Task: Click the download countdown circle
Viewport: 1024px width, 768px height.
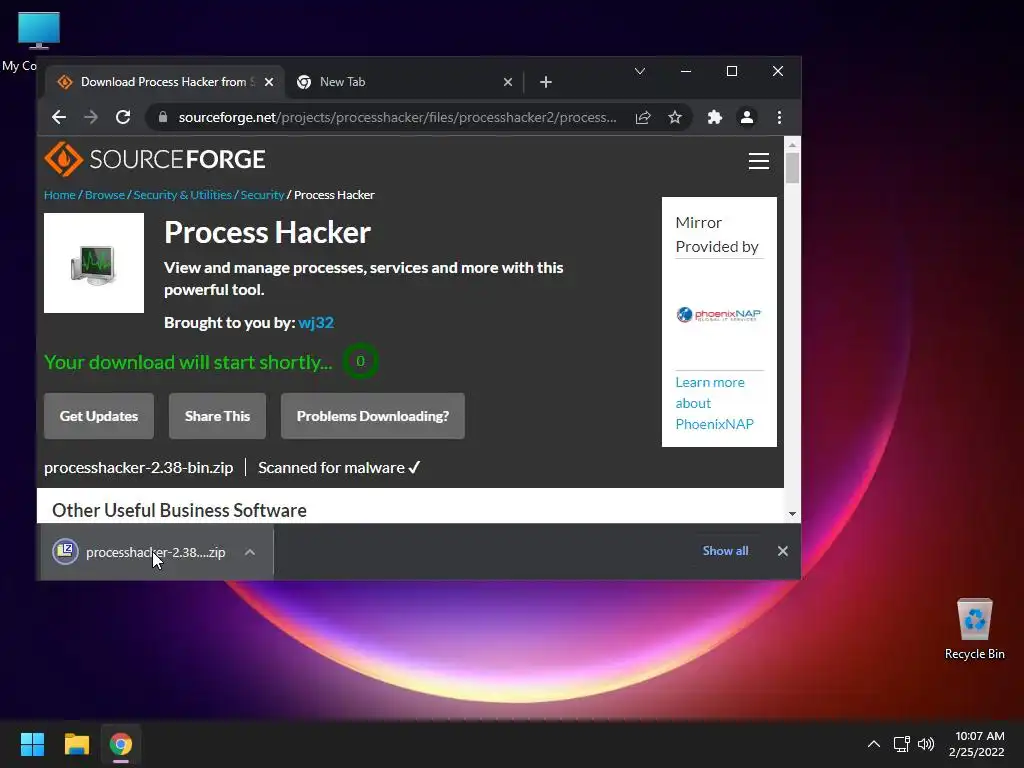Action: click(x=360, y=361)
